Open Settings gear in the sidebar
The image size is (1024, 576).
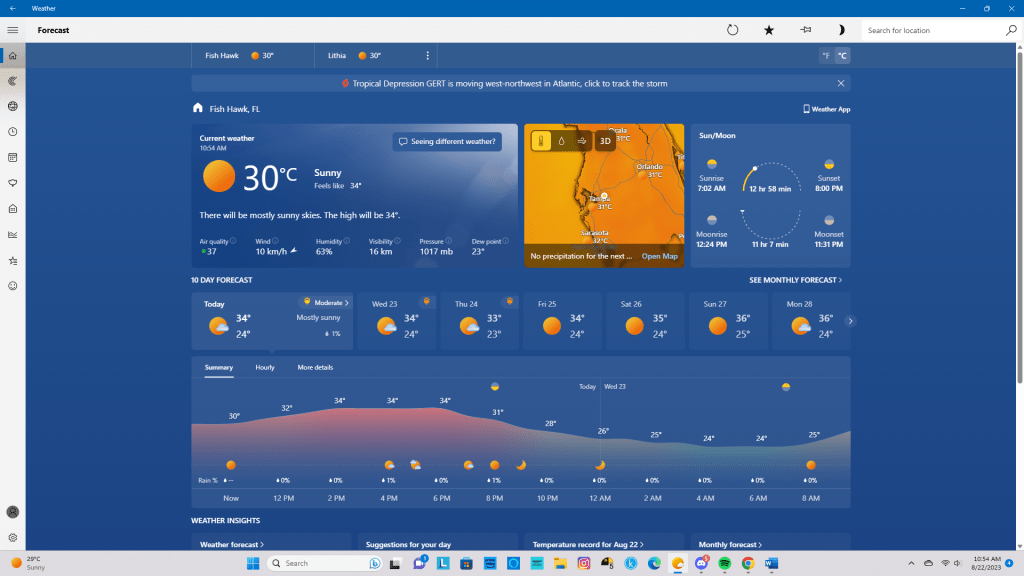[x=13, y=537]
